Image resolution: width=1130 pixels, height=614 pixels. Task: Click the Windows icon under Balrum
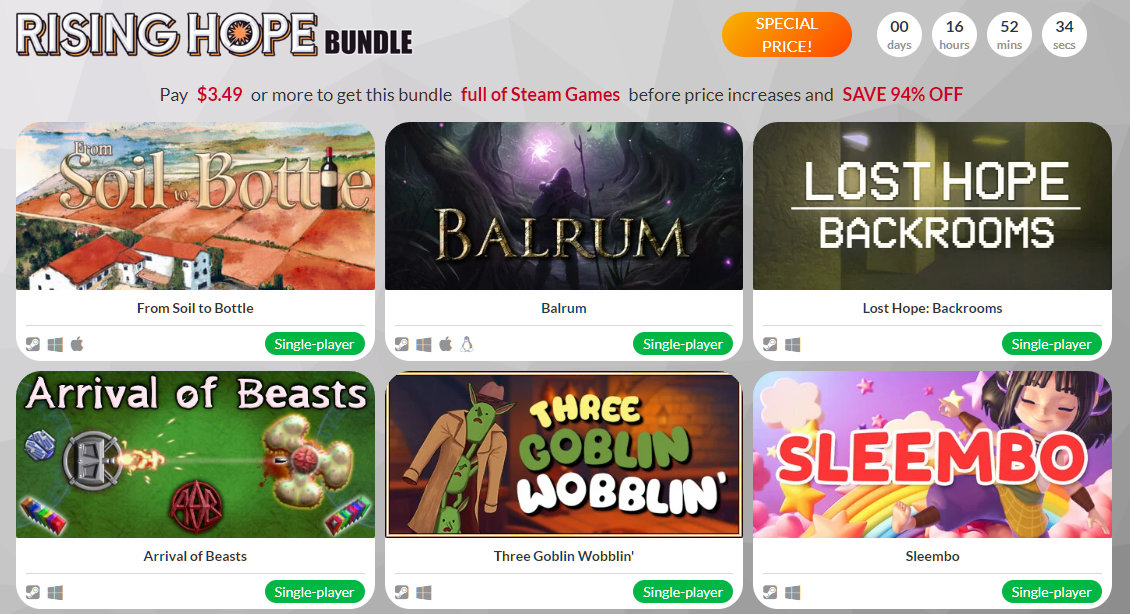pos(424,344)
